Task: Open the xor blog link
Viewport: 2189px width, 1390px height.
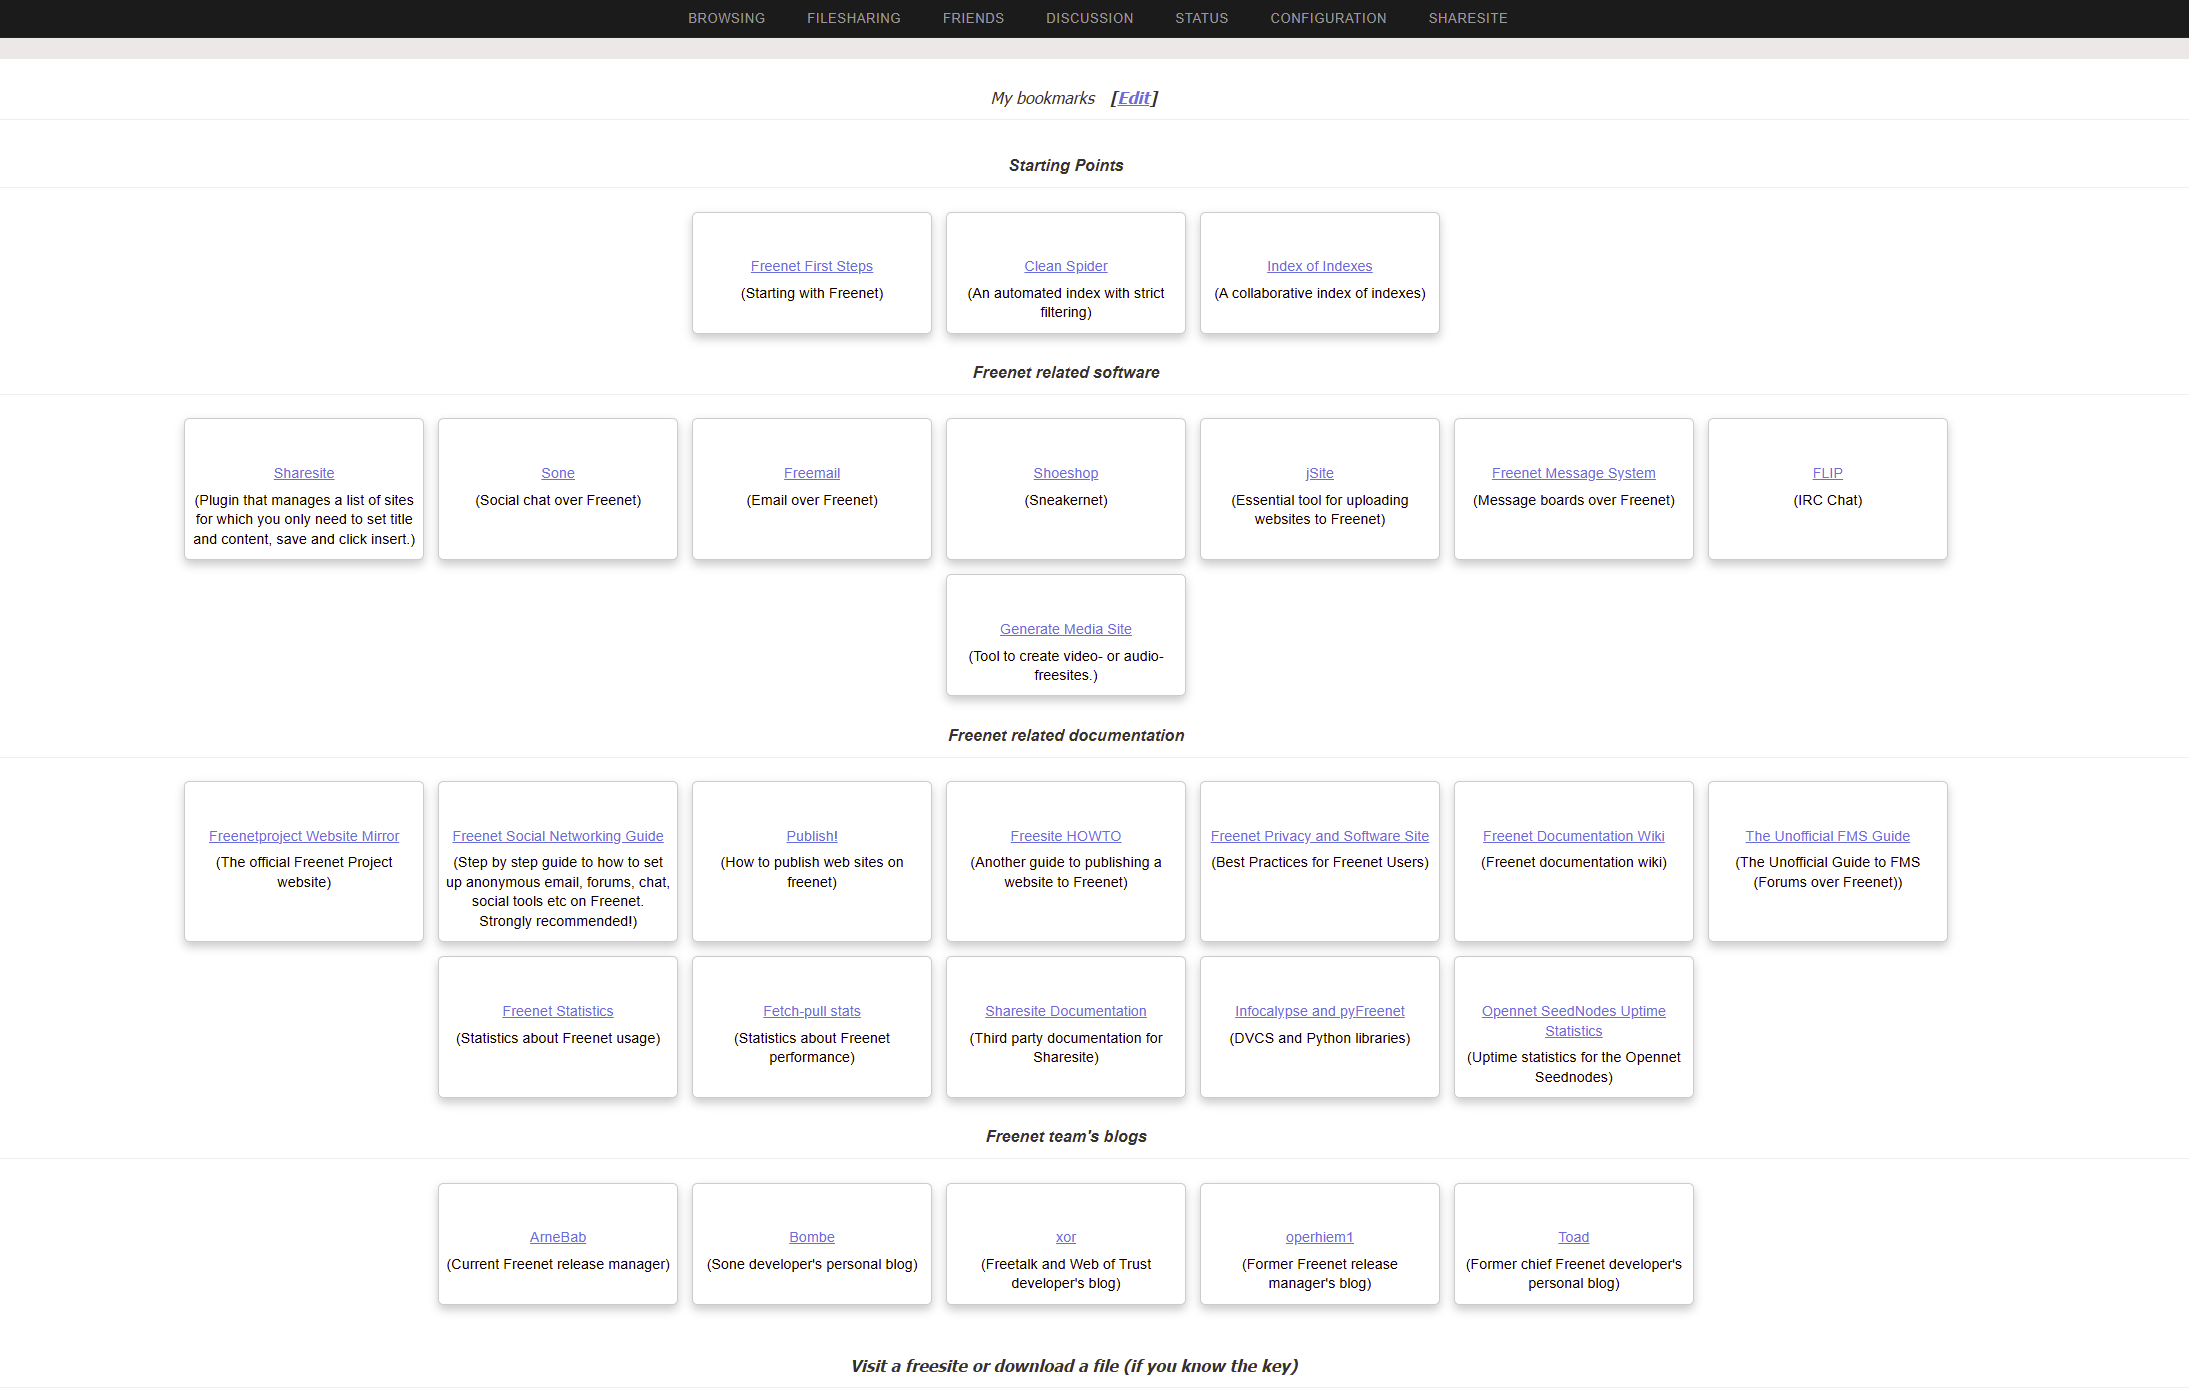Action: [x=1065, y=1237]
